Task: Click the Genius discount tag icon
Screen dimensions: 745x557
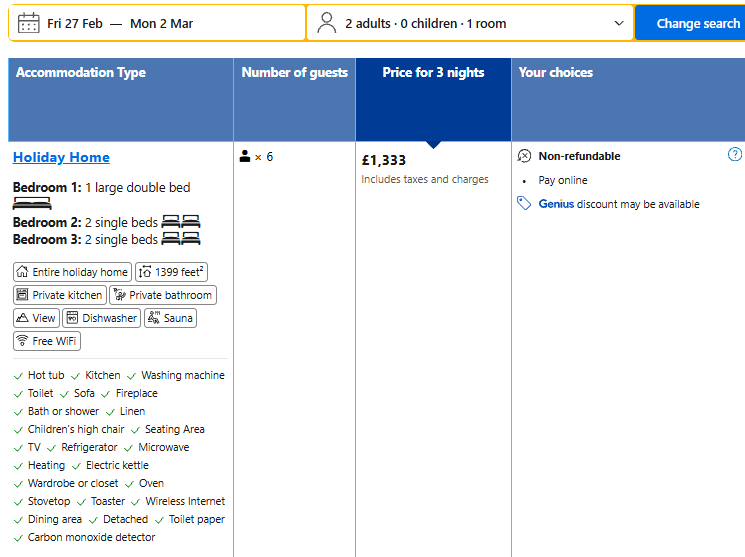Action: 524,204
